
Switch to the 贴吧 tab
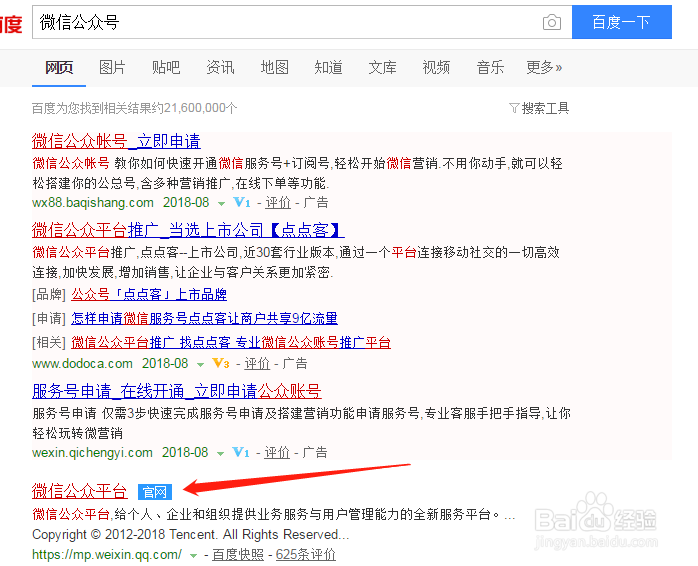click(166, 68)
